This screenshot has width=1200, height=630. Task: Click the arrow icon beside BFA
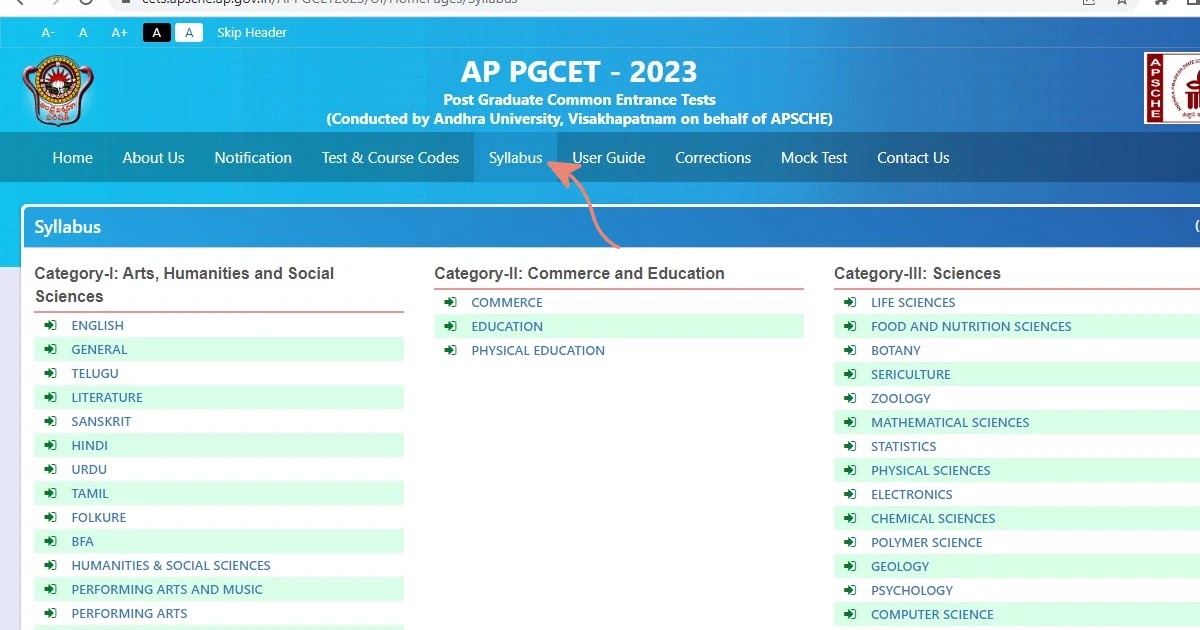click(50, 541)
